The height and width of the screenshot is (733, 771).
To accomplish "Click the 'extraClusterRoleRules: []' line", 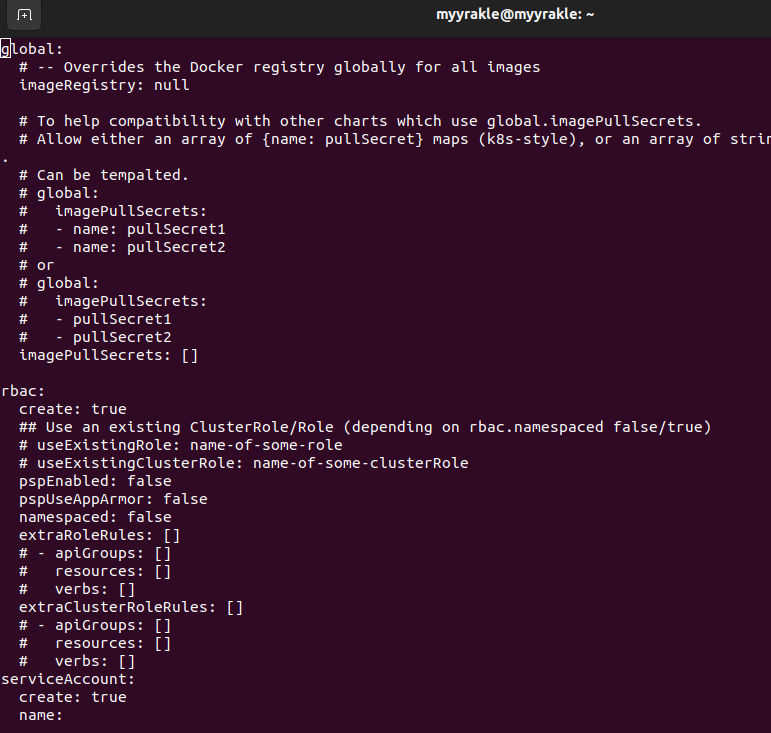I will [x=131, y=607].
